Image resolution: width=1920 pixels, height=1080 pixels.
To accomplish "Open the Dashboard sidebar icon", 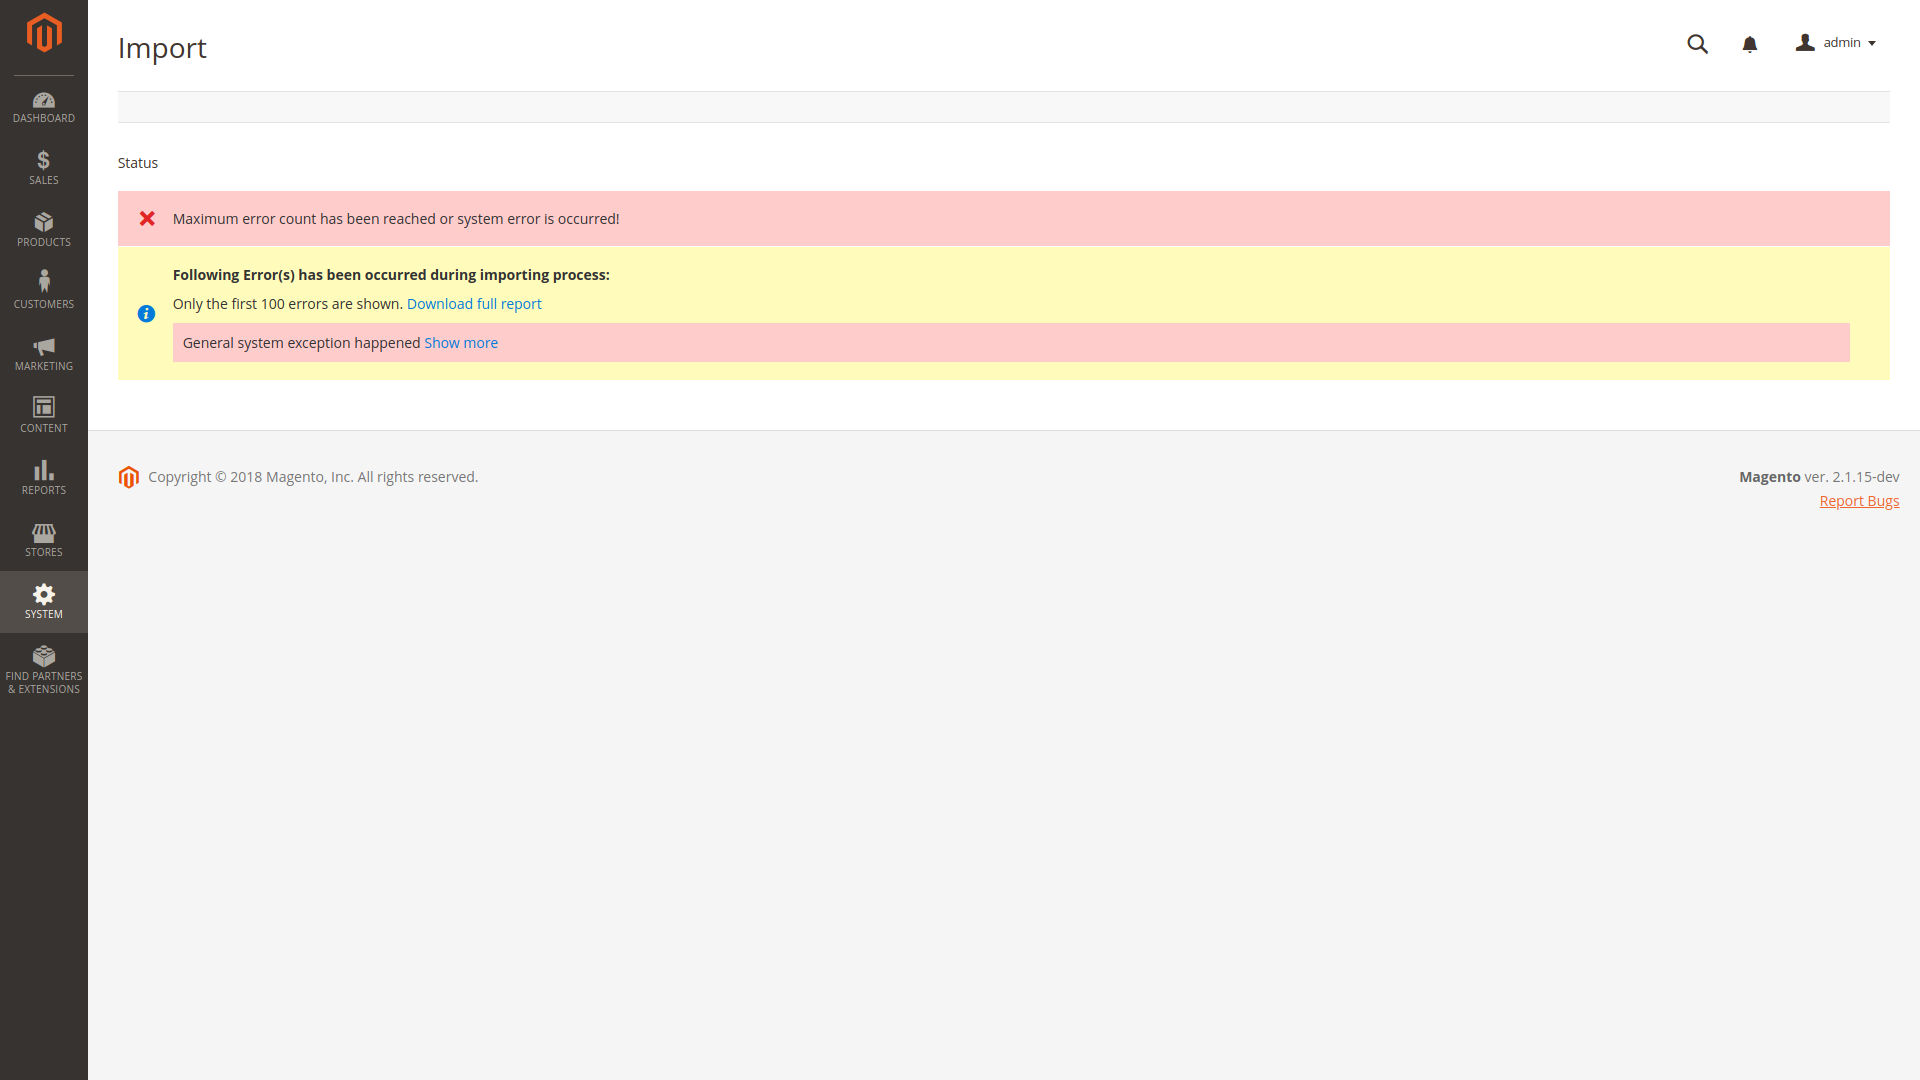I will coord(44,107).
